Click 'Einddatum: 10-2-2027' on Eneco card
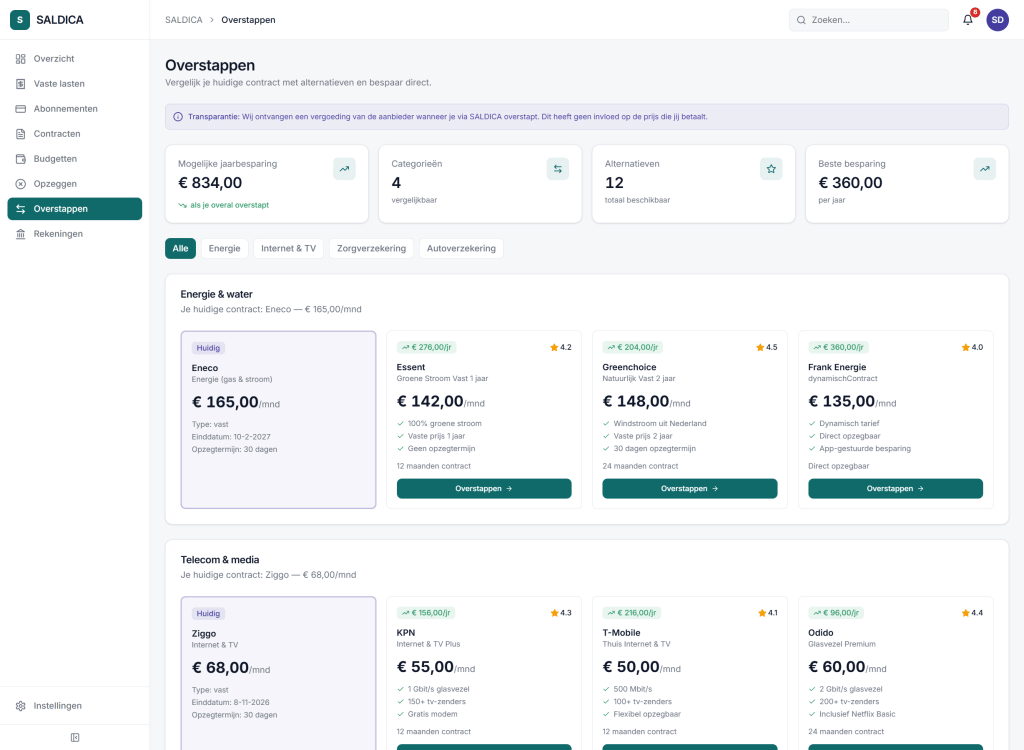1024x750 pixels. pyautogui.click(x=231, y=437)
